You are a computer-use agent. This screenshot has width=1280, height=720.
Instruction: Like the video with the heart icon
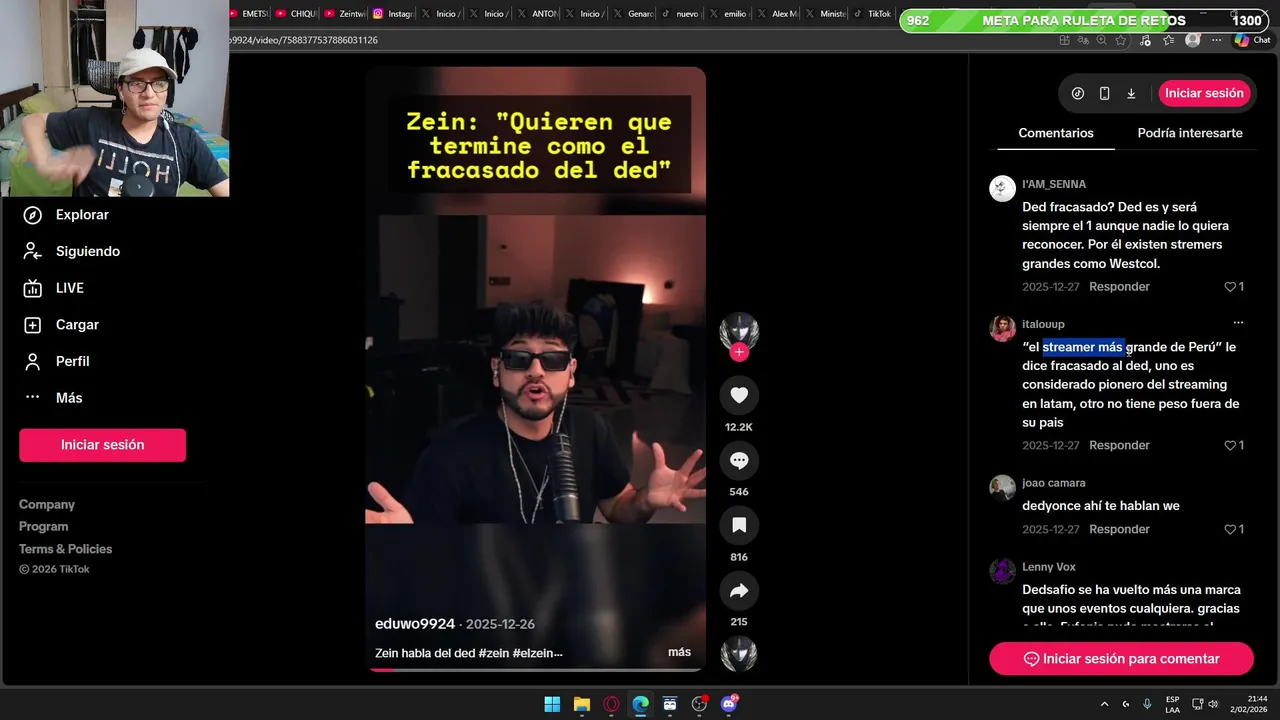pyautogui.click(x=739, y=396)
